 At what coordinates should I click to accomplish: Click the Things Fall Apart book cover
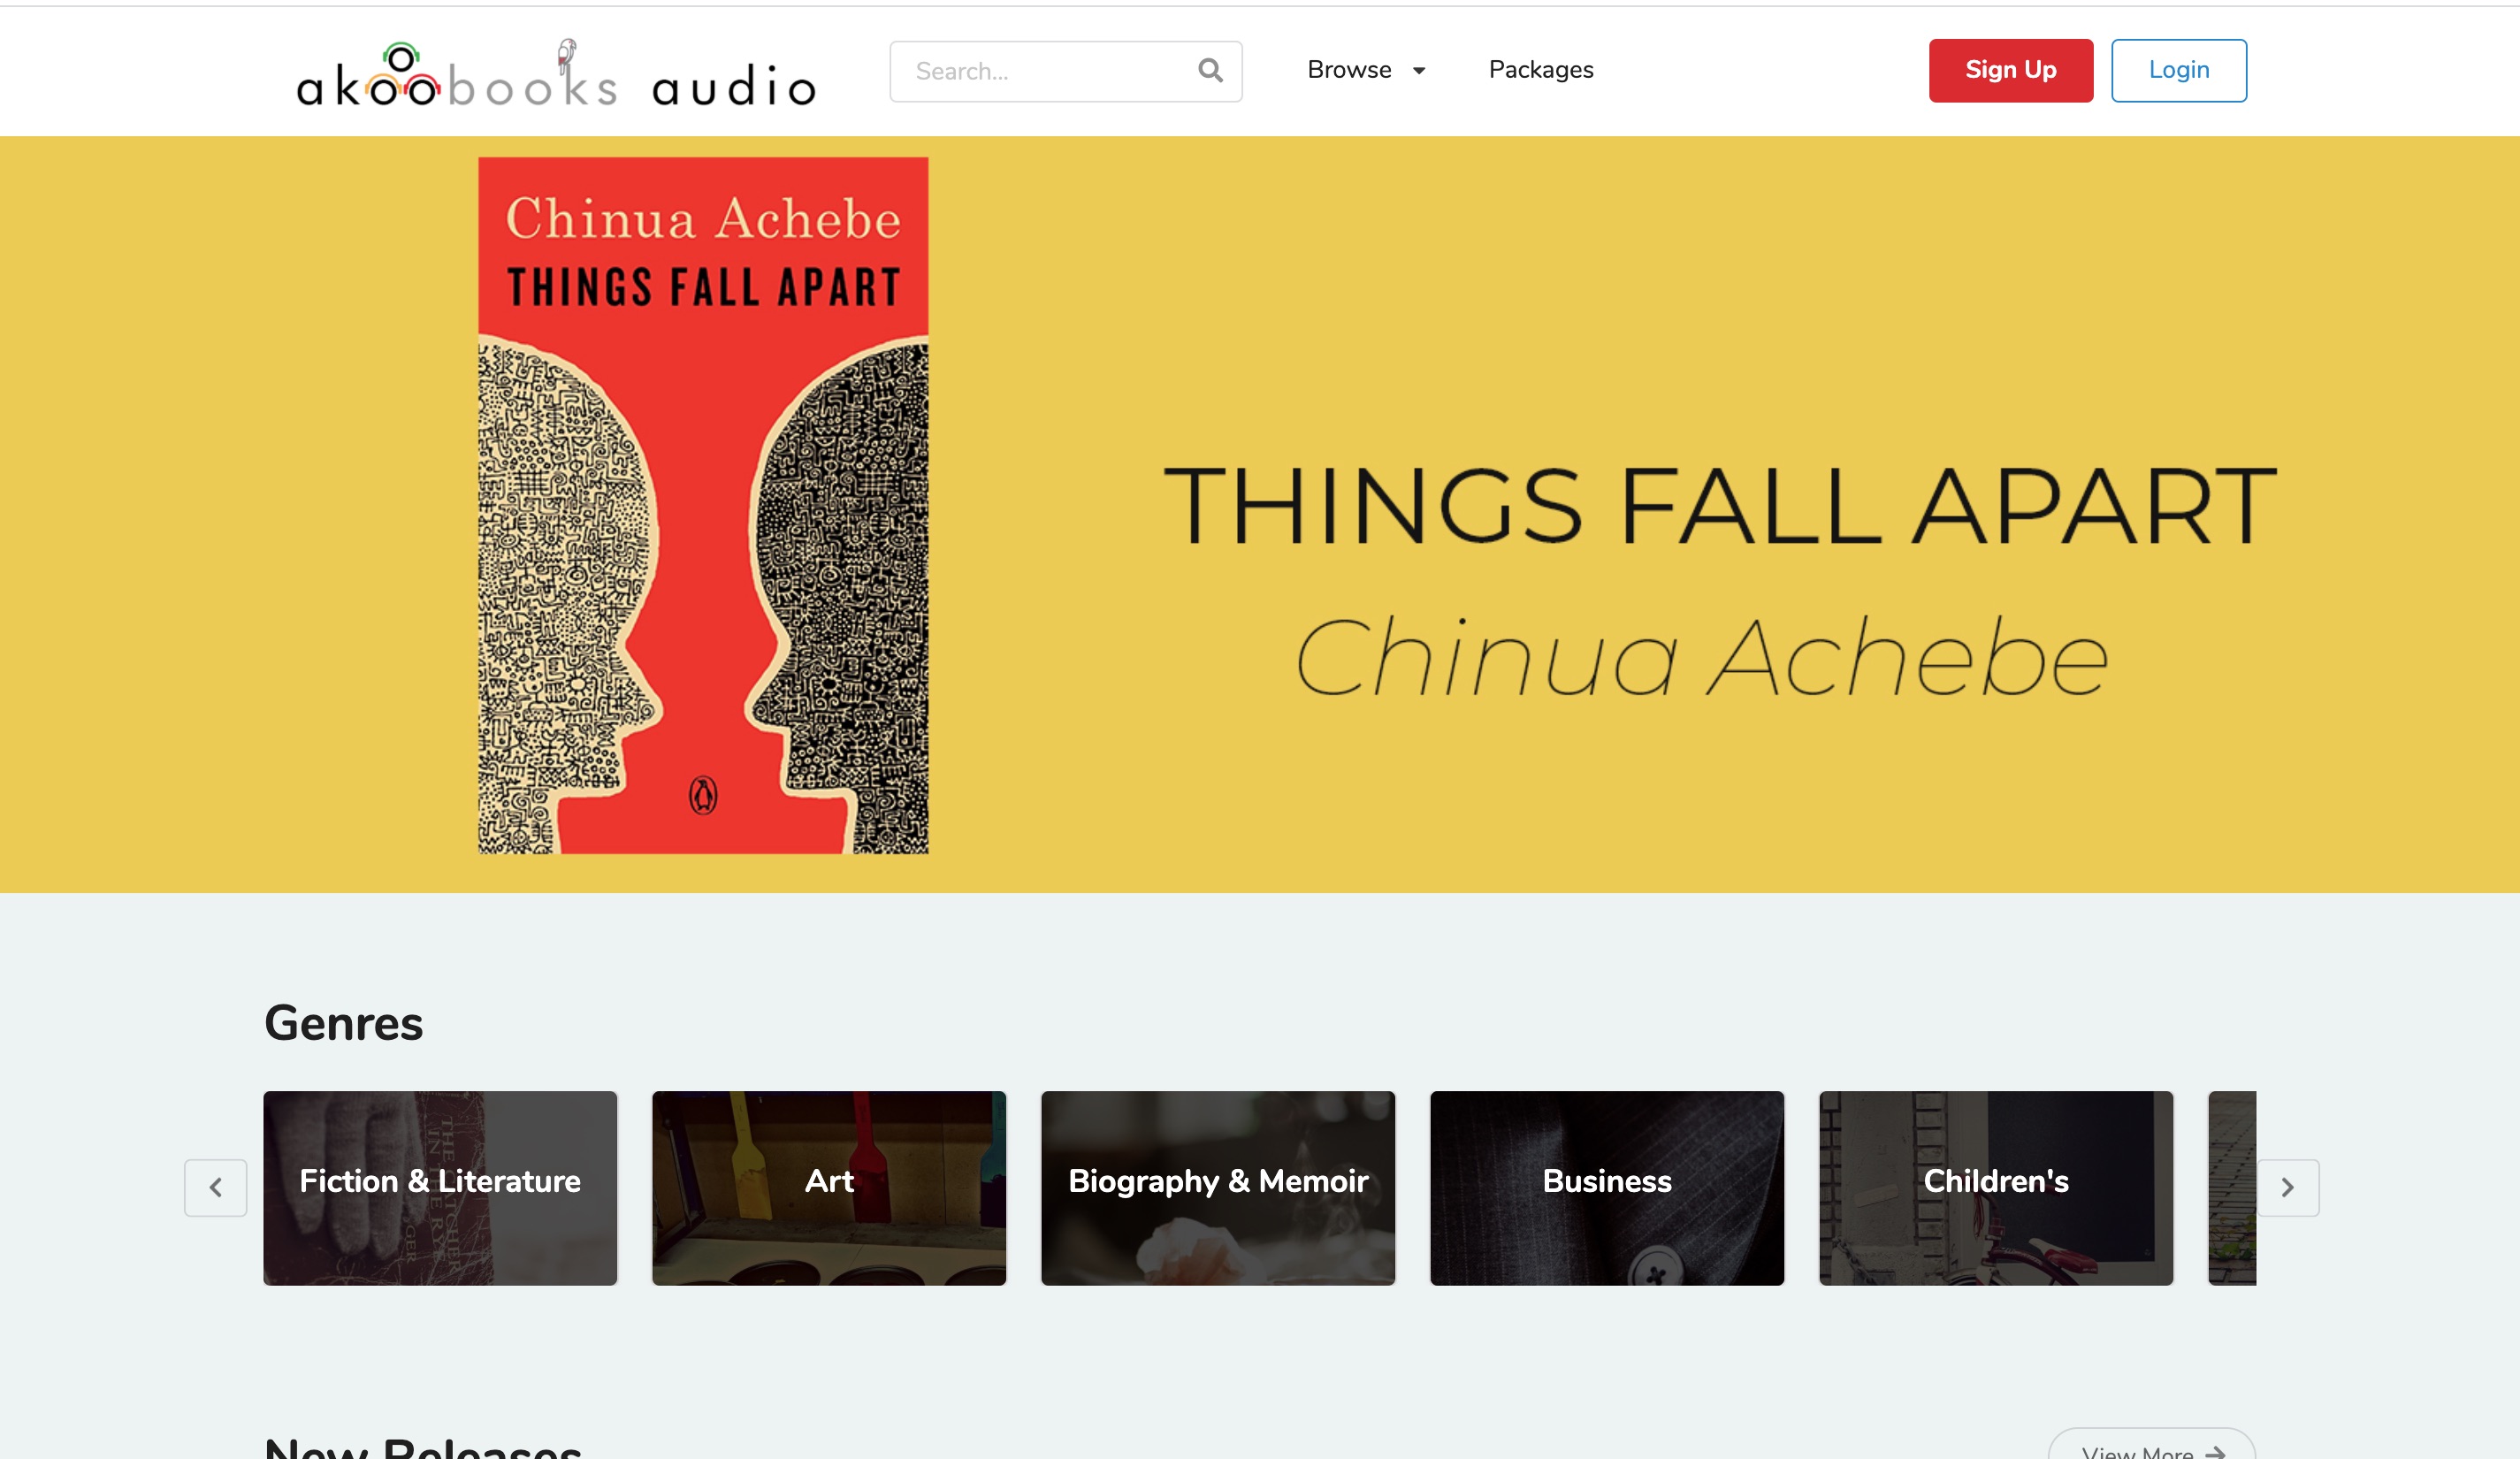[703, 505]
